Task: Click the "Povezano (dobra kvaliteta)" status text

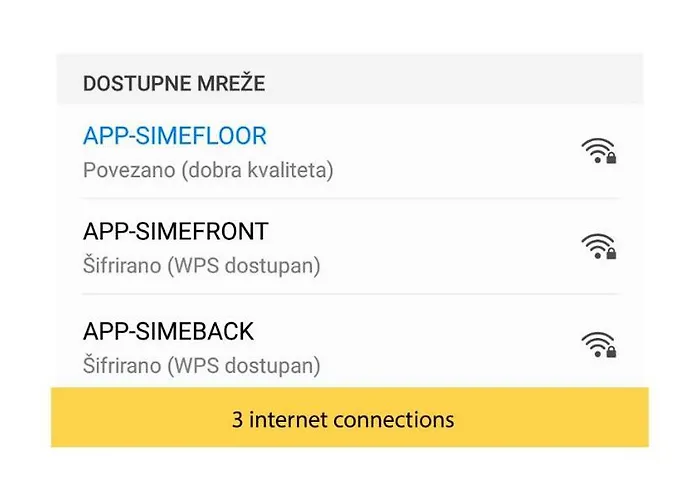Action: [x=208, y=170]
